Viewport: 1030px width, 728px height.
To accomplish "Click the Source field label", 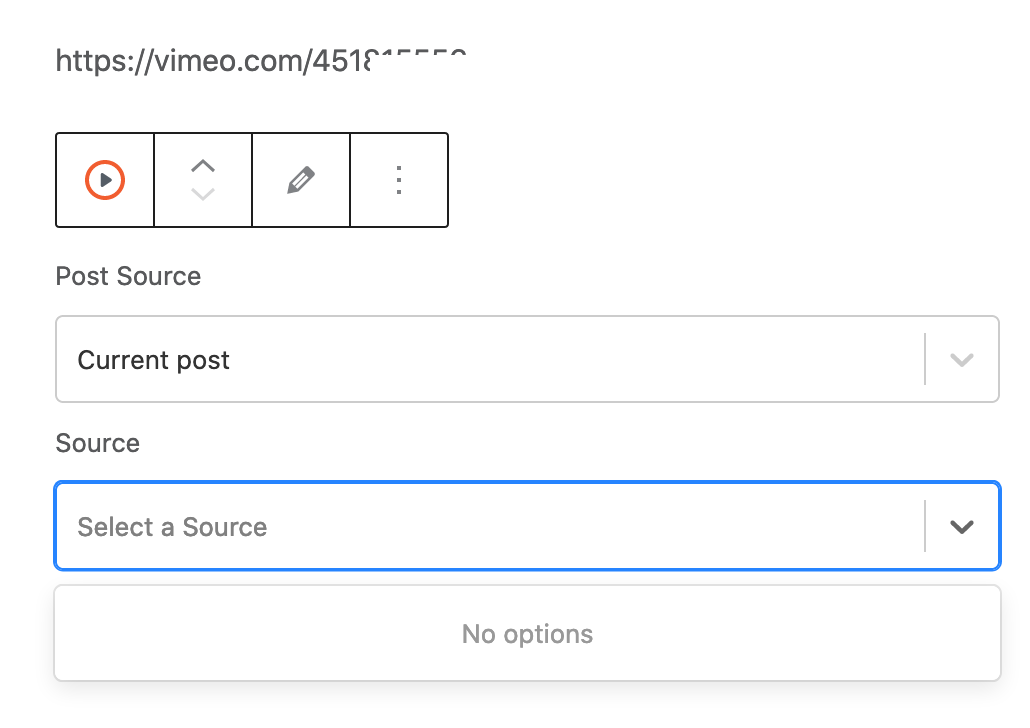I will point(98,443).
